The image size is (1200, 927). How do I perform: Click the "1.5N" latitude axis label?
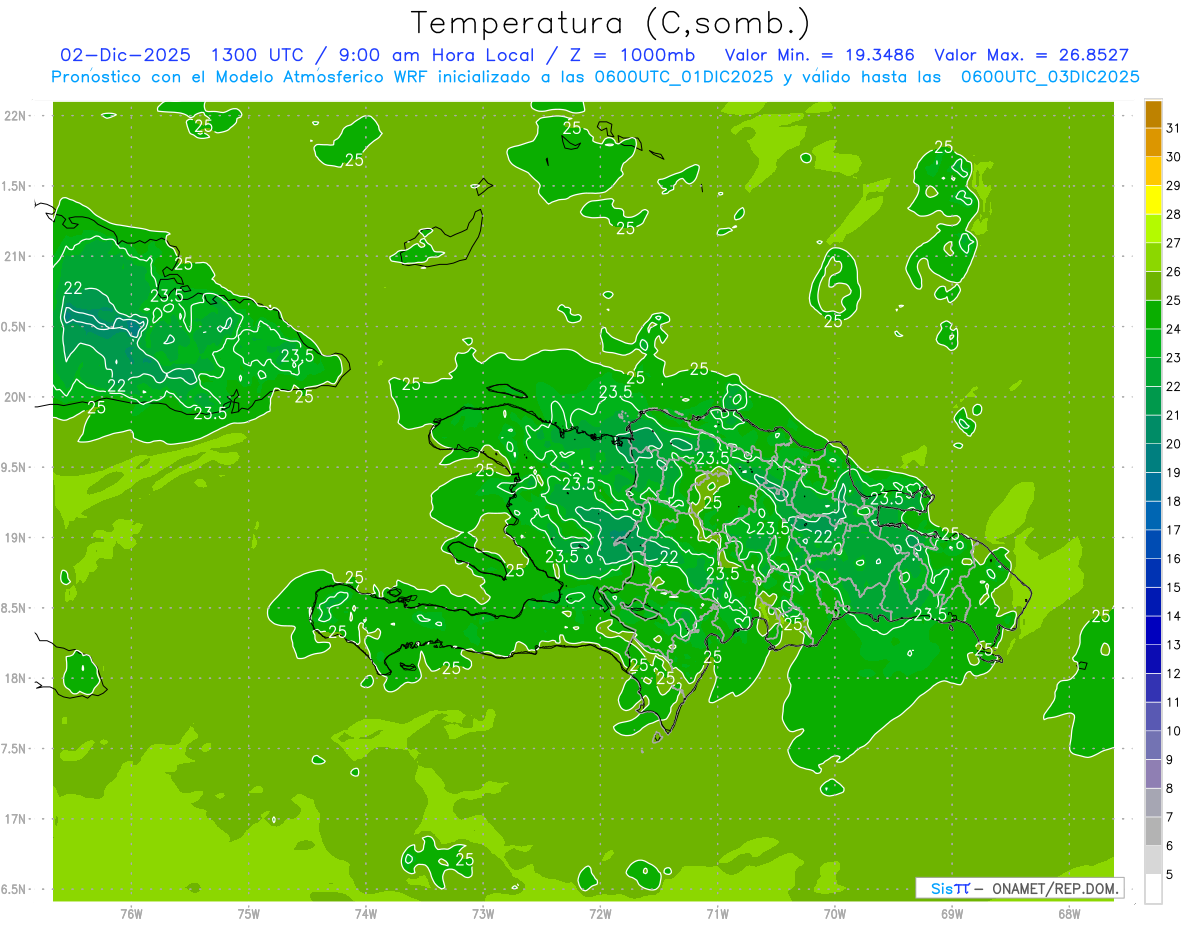[15, 186]
